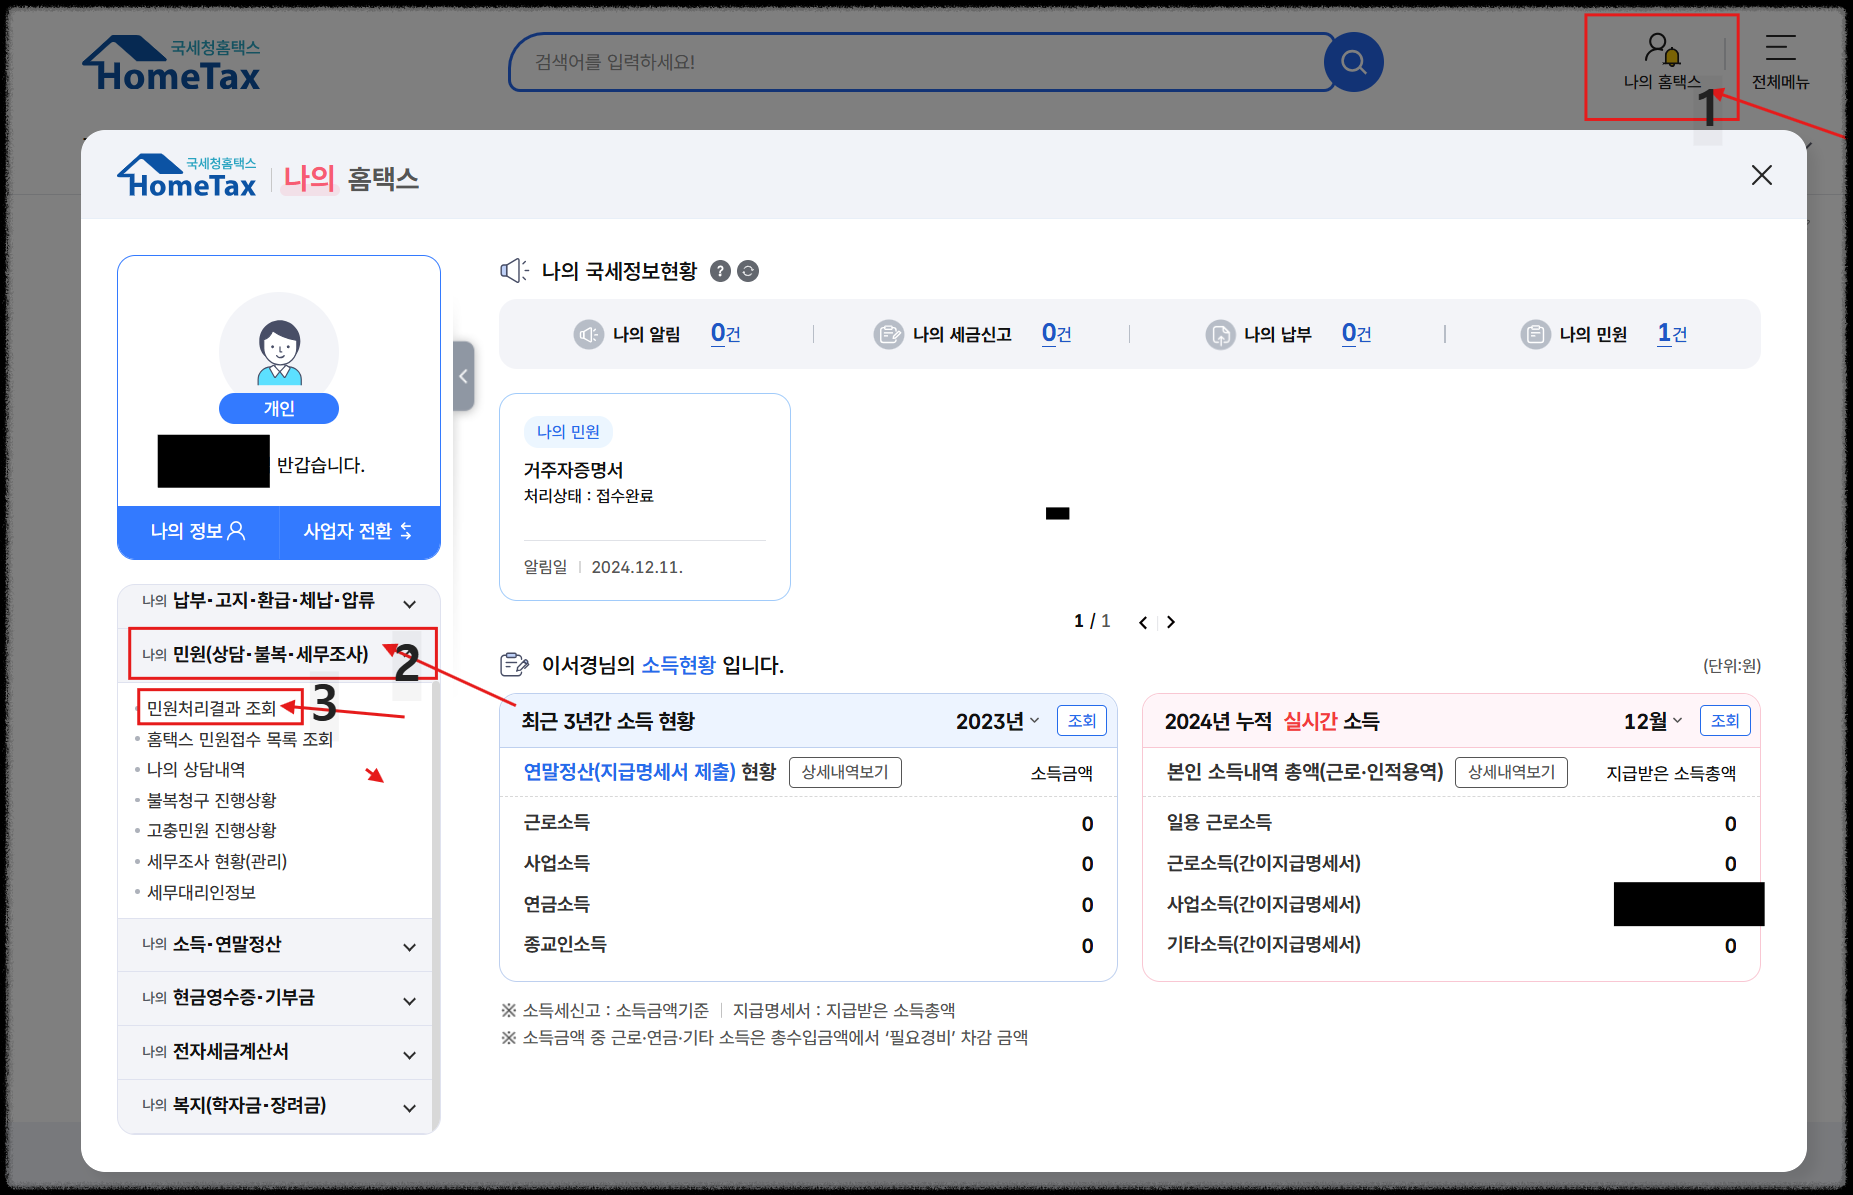This screenshot has height=1195, width=1853.
Task: Select 나의 상담내역 menu item
Action: coord(197,769)
